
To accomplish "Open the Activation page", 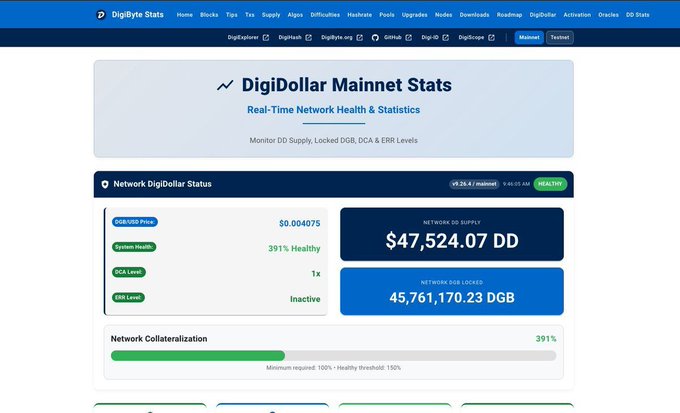I will [x=577, y=15].
